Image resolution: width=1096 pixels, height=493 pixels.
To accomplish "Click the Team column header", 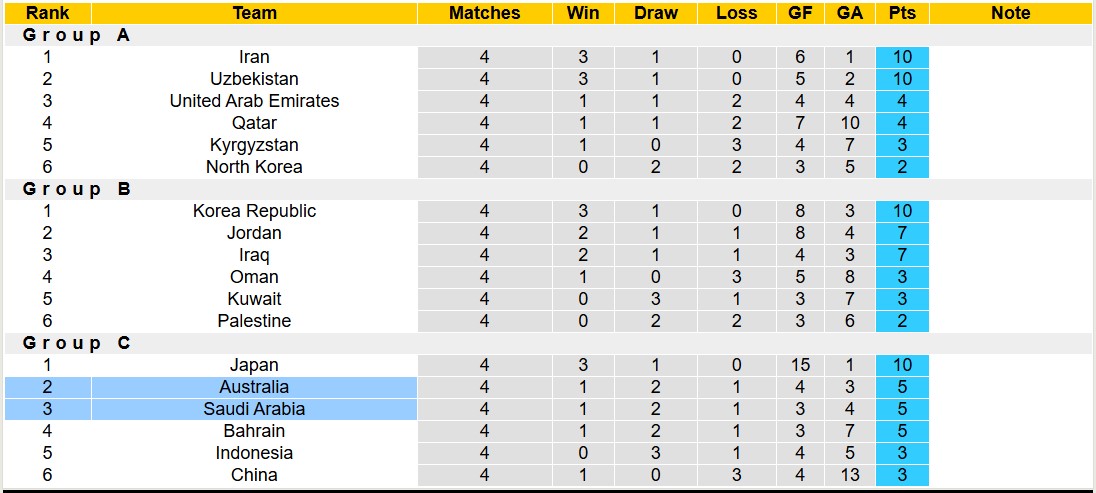I will (x=254, y=13).
